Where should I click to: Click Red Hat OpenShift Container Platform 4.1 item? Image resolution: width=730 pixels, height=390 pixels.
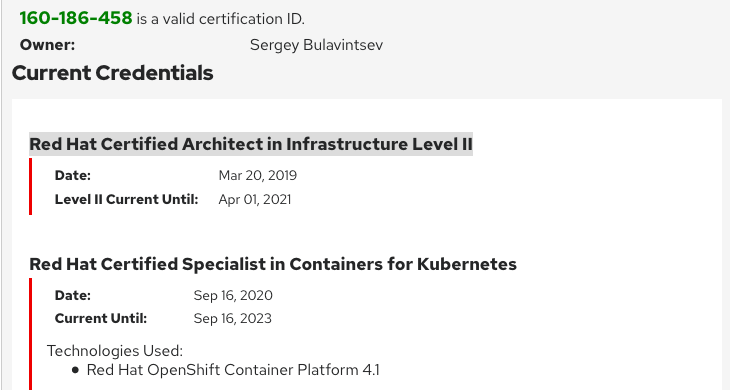tap(233, 370)
